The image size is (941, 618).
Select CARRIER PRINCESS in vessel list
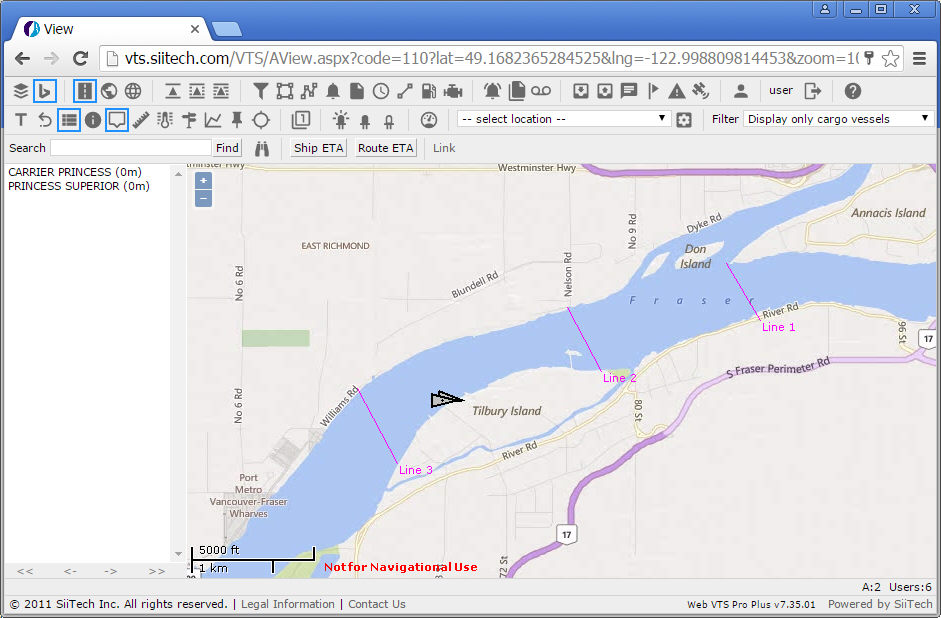click(x=74, y=172)
